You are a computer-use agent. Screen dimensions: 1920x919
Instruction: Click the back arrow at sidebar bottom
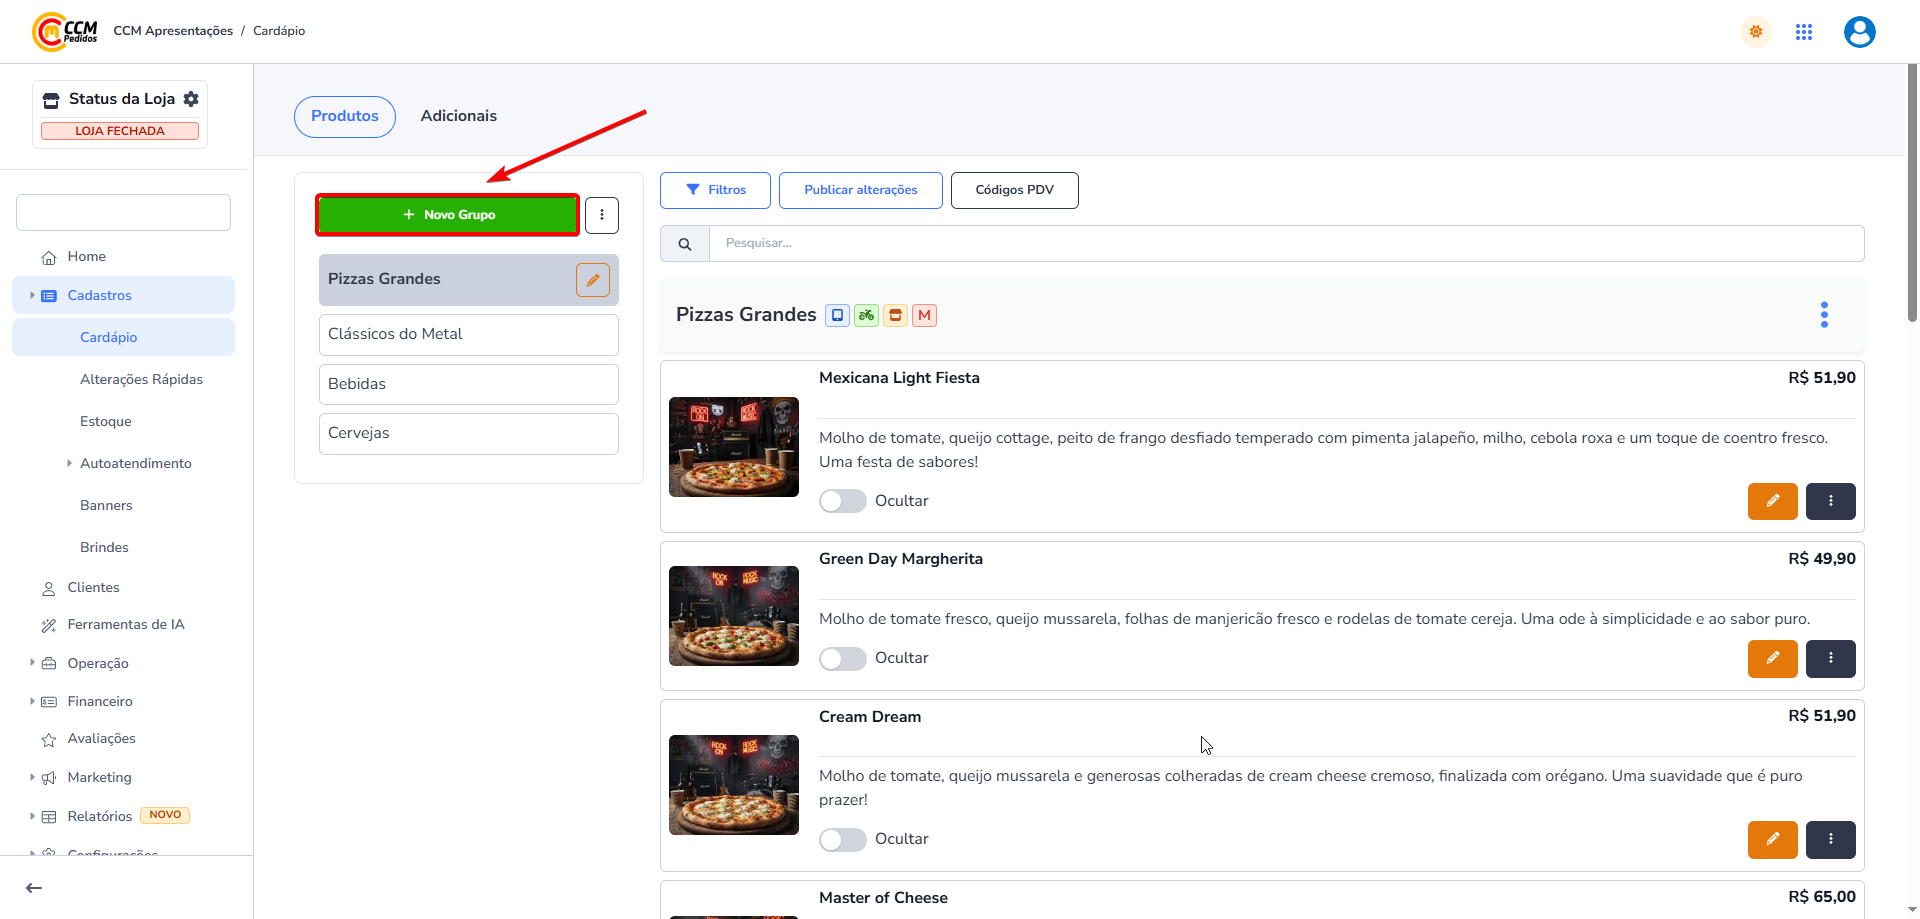34,888
